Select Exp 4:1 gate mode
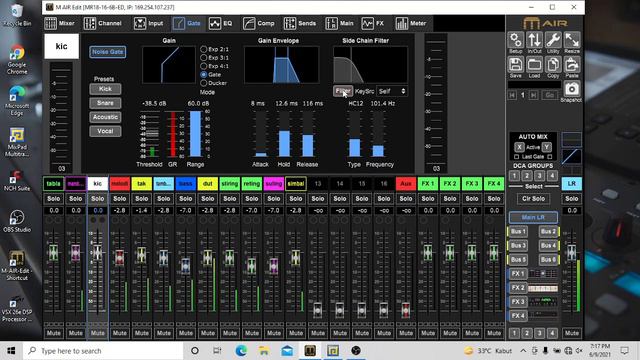 [203, 66]
